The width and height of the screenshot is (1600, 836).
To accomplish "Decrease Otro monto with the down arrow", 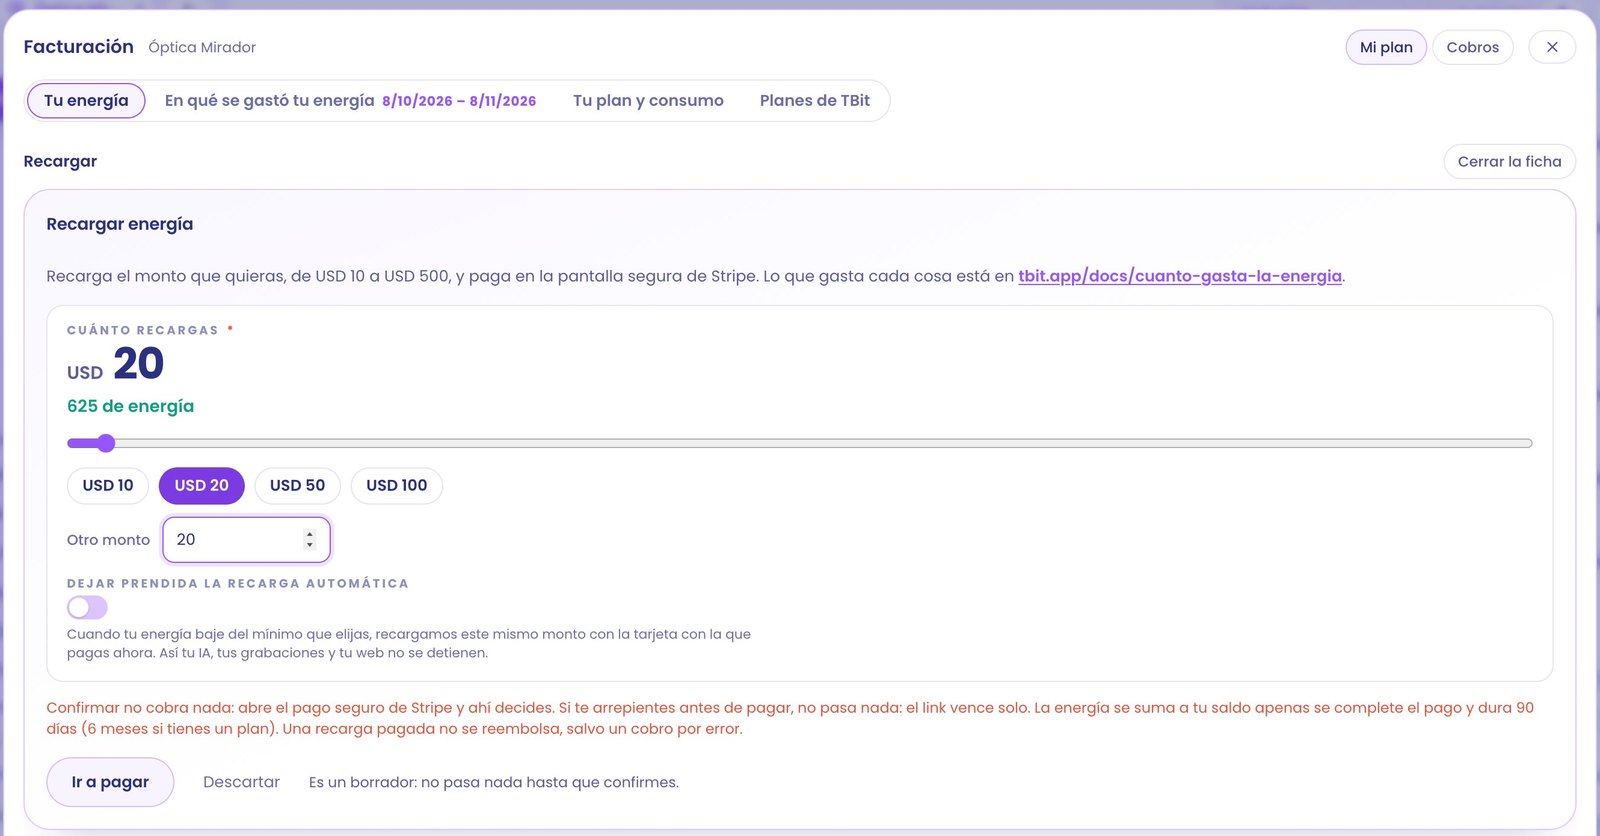I will [x=310, y=545].
